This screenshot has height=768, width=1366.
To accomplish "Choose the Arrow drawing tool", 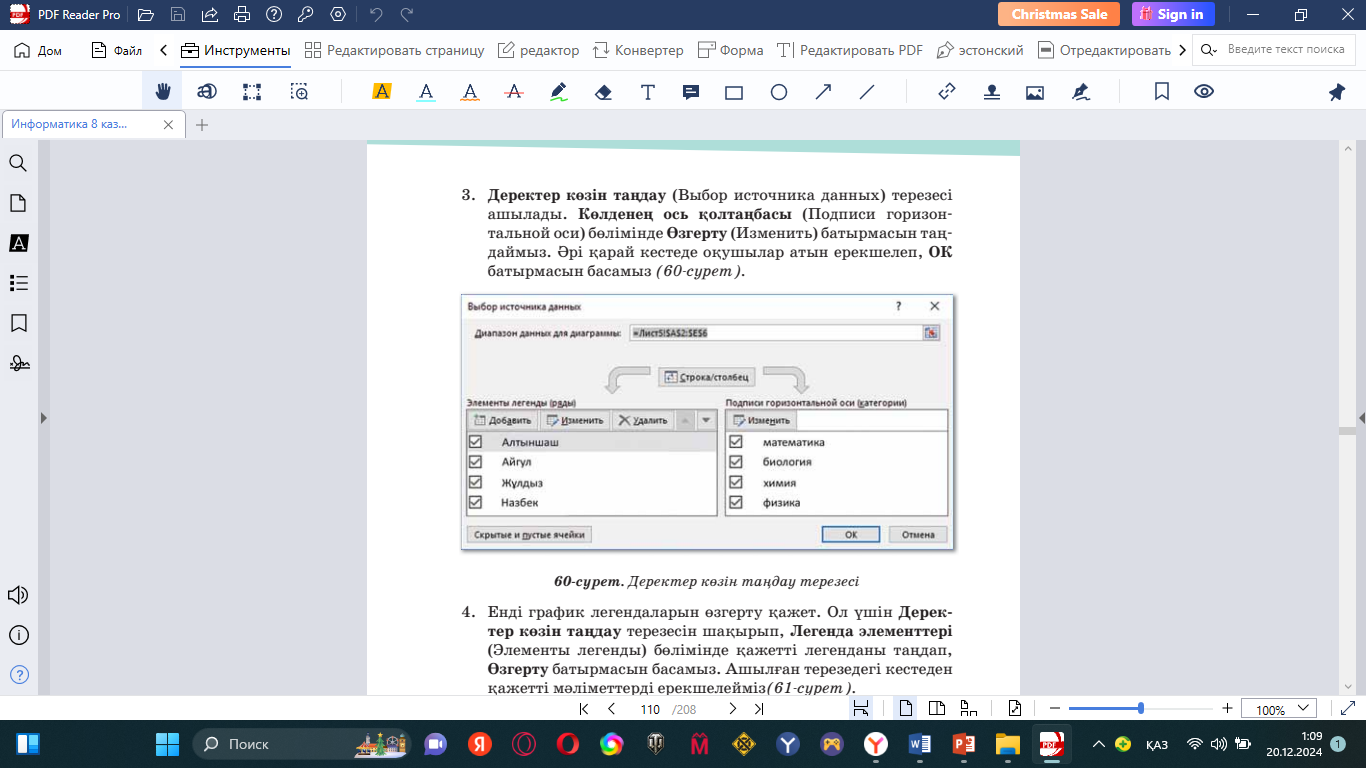I will (823, 92).
